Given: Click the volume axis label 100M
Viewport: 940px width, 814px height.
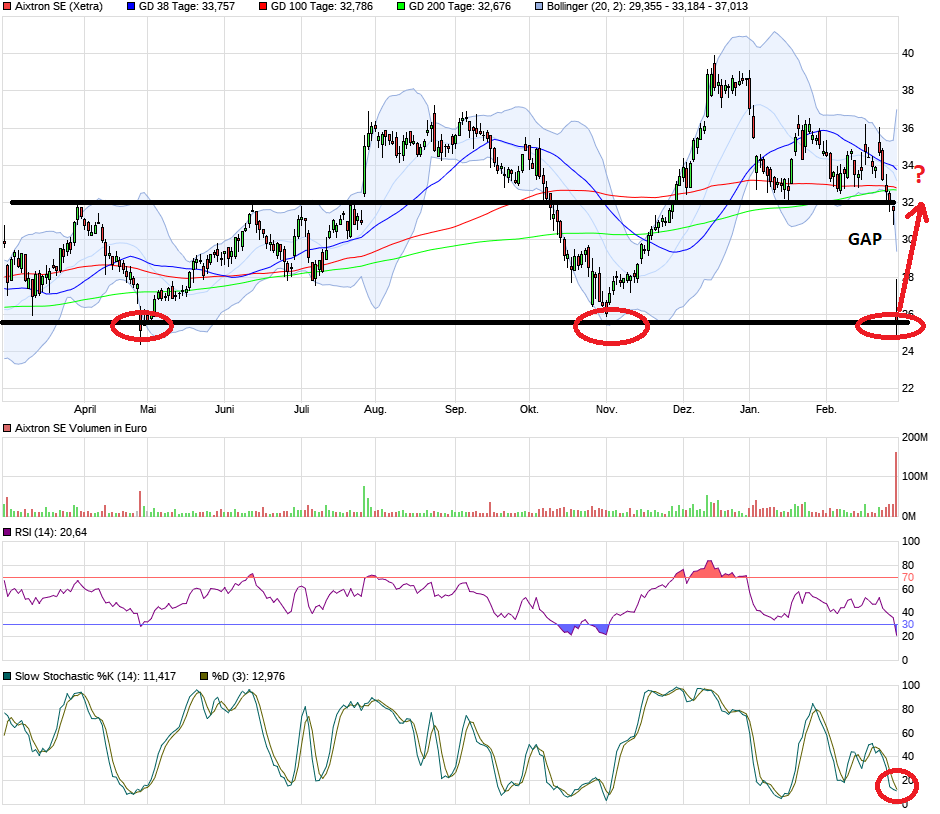Looking at the screenshot, I should point(915,477).
